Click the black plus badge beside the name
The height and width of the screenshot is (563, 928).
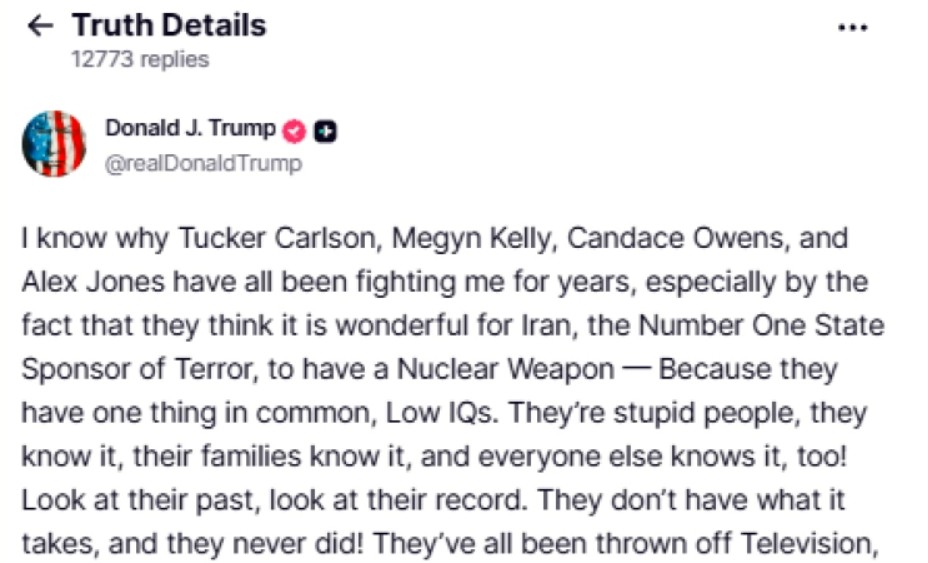point(324,130)
